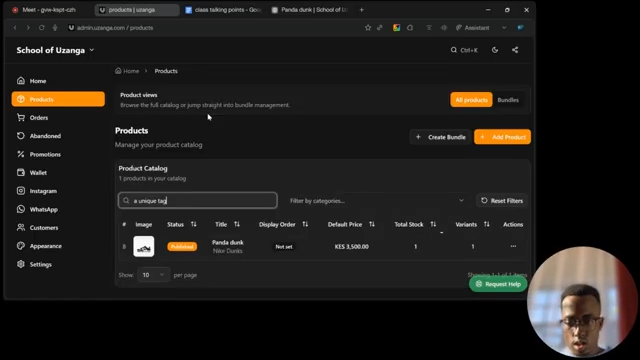Viewport: 640px width, 360px height.
Task: Switch to All products view
Action: (x=471, y=100)
